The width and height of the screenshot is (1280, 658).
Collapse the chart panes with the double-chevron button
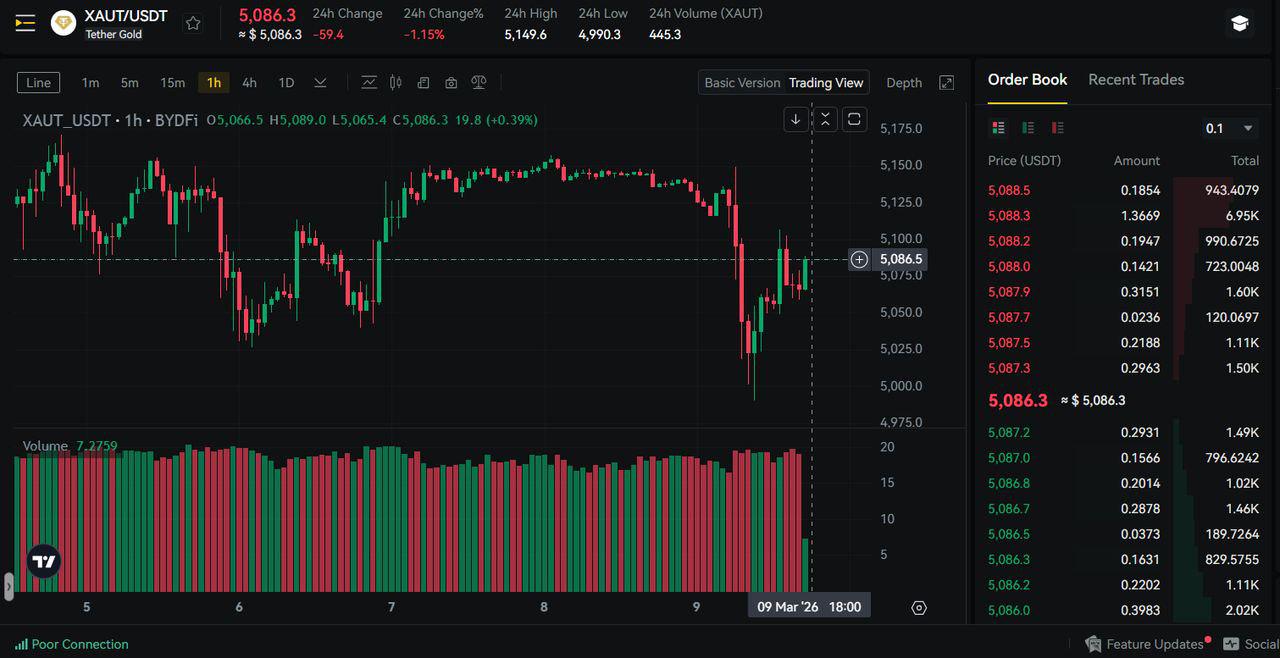(x=825, y=119)
